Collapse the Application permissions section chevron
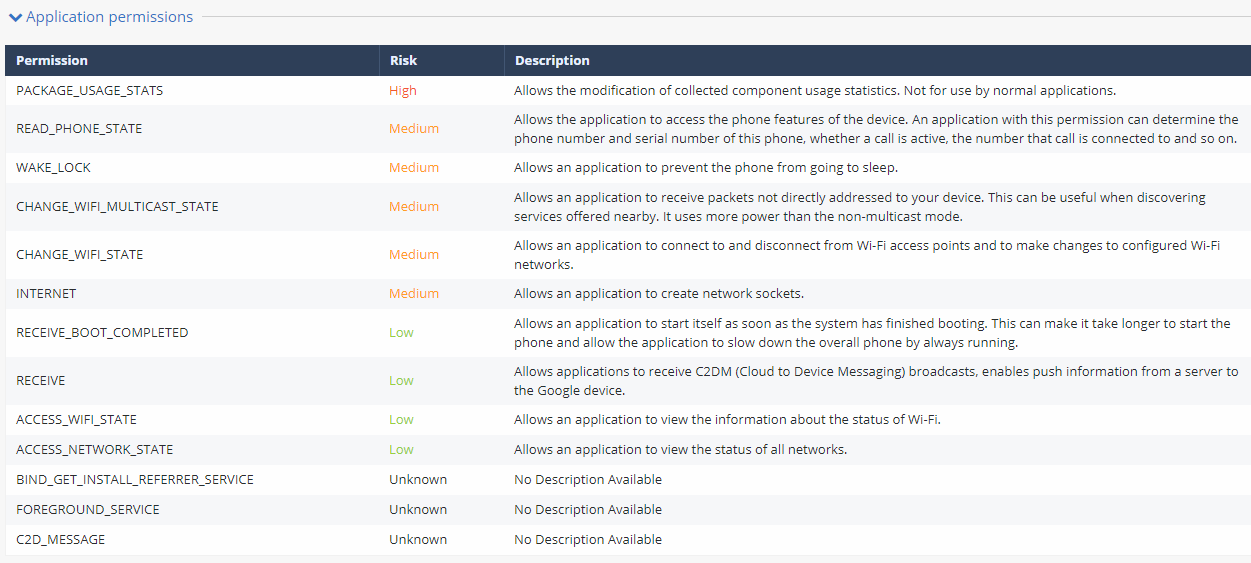1251x563 pixels. point(15,17)
